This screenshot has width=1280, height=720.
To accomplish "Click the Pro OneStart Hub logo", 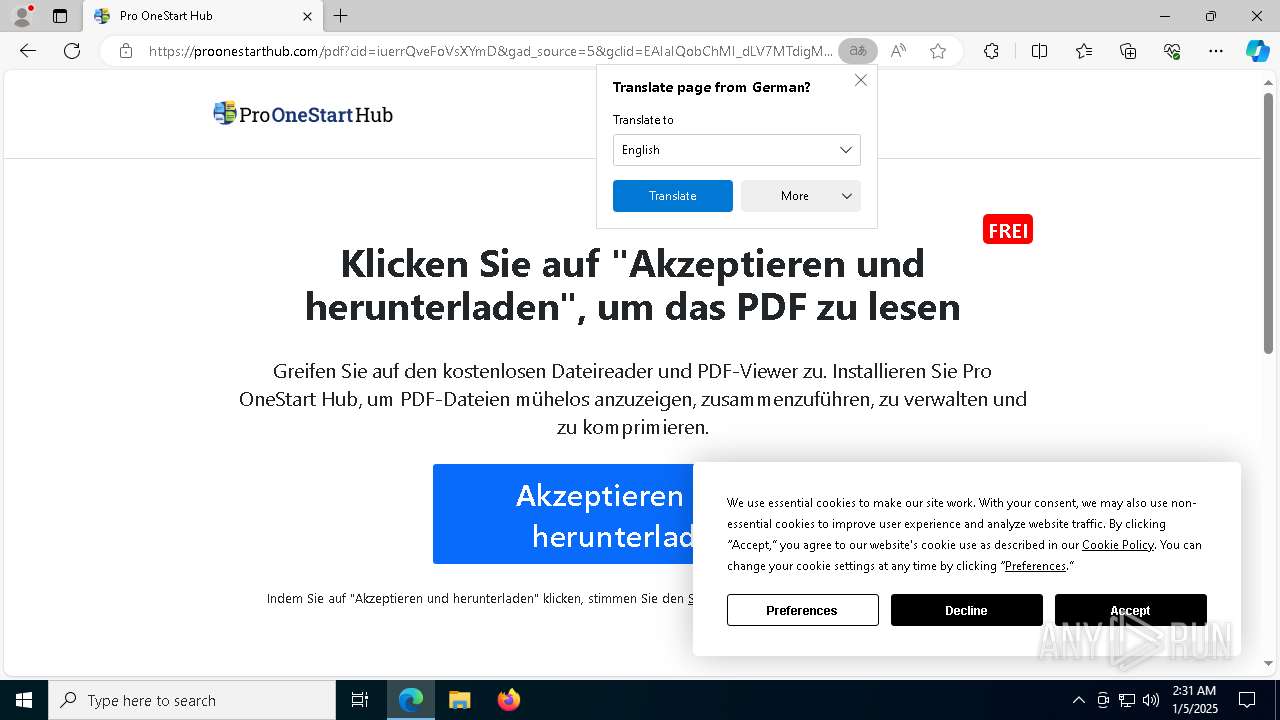I will coord(303,114).
